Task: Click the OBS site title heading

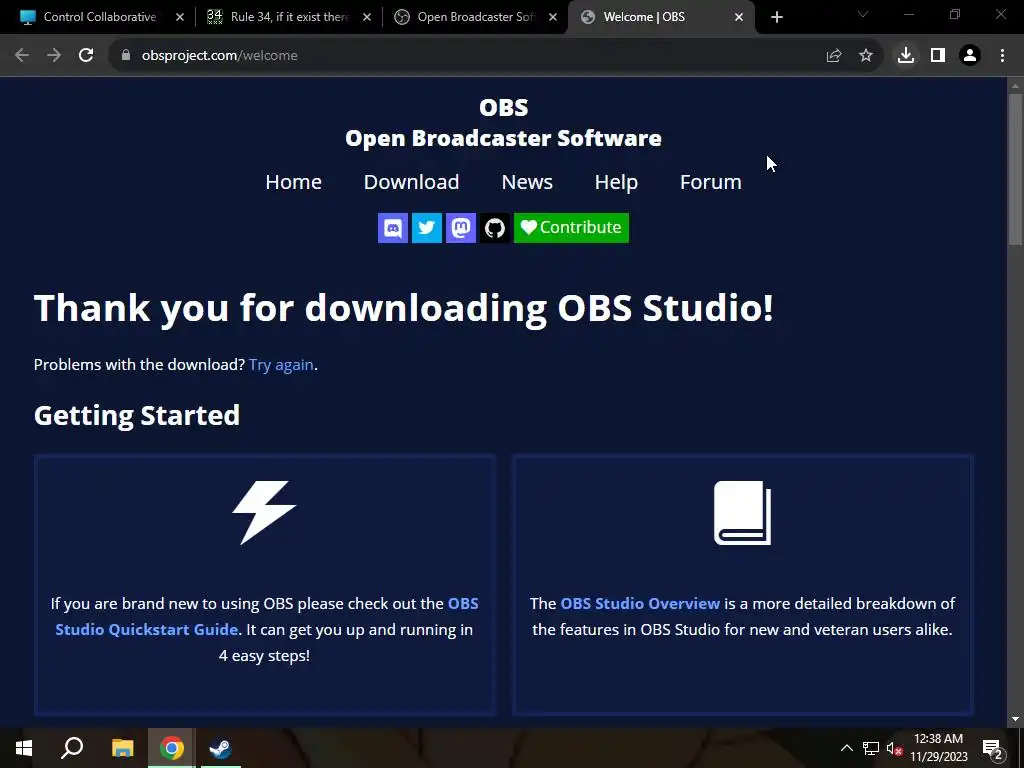Action: coord(504,123)
